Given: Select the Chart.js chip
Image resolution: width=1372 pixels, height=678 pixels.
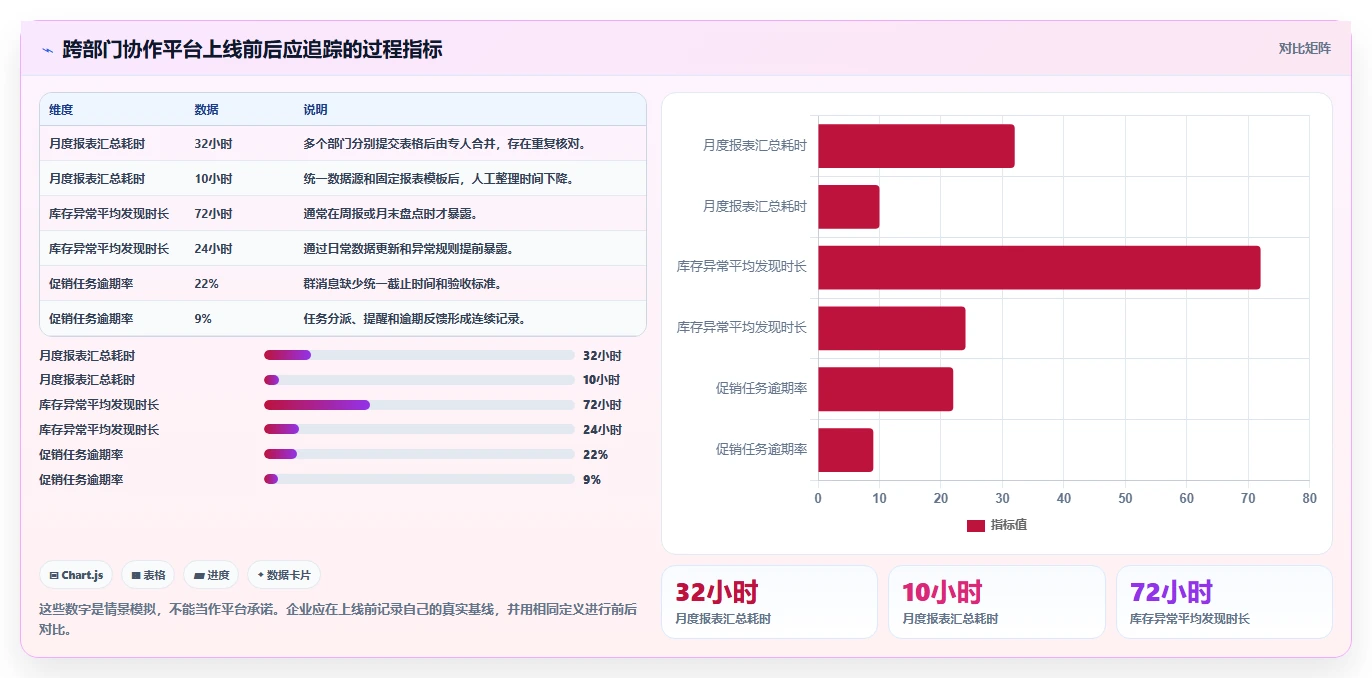Looking at the screenshot, I should 76,575.
